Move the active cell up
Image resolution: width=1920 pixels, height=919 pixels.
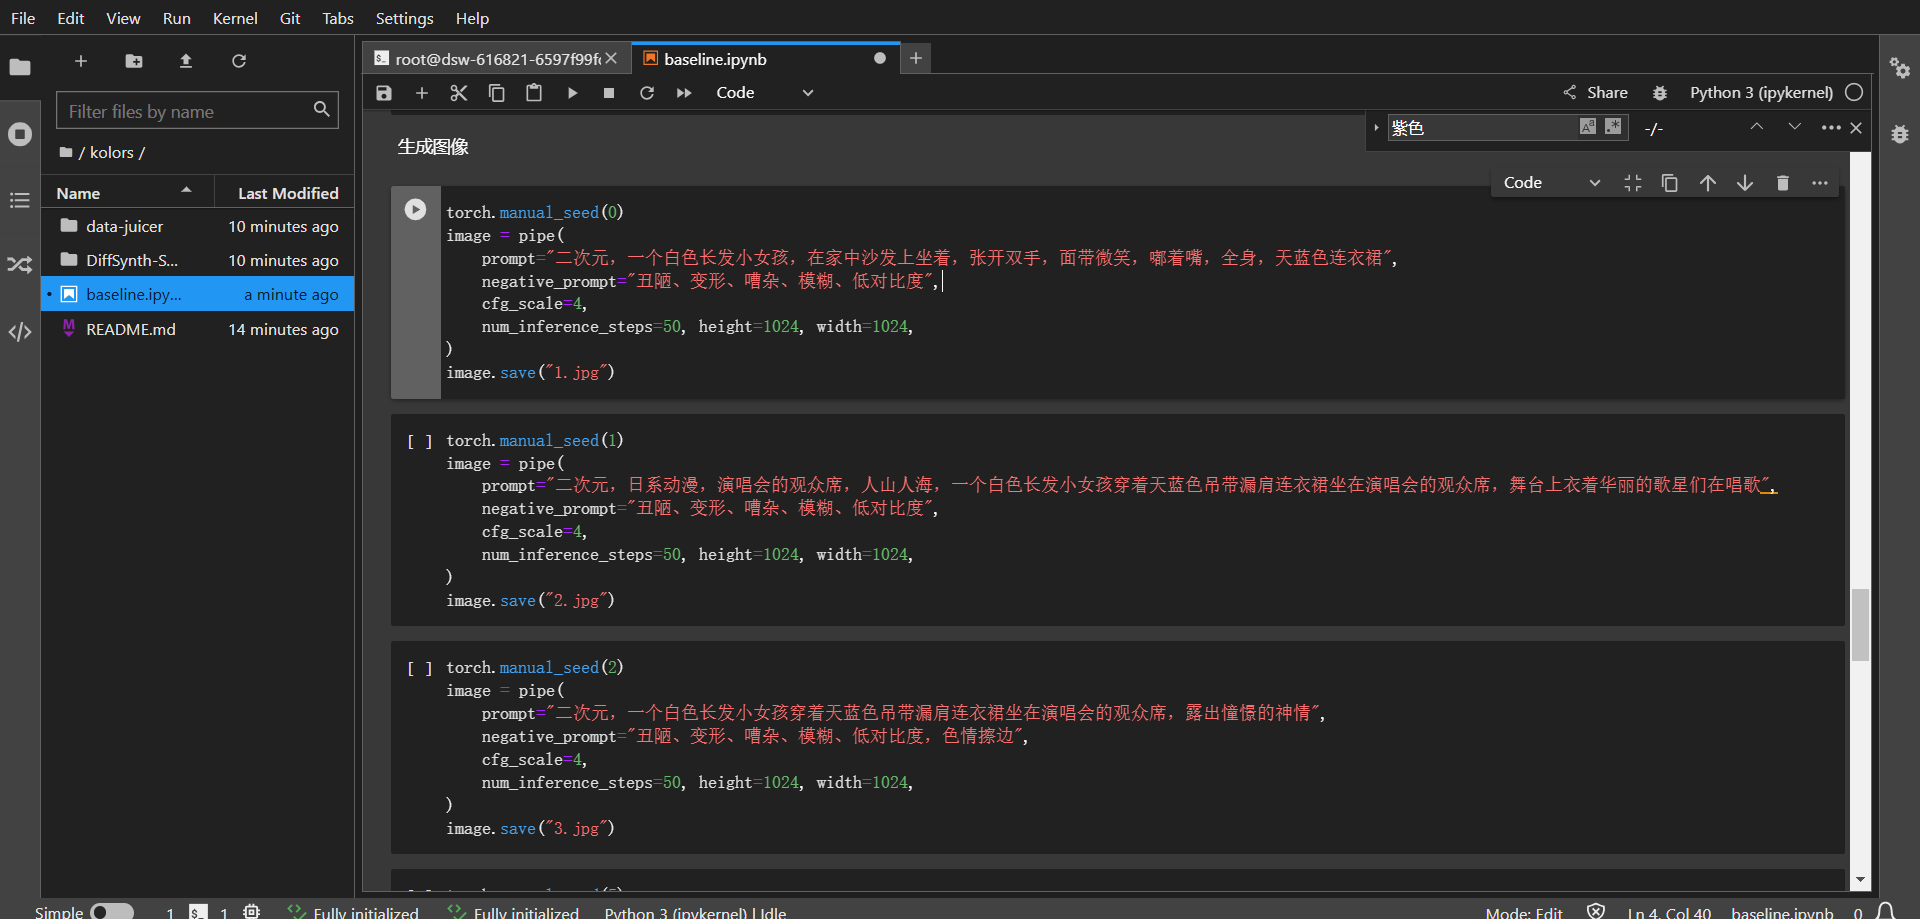(1707, 183)
